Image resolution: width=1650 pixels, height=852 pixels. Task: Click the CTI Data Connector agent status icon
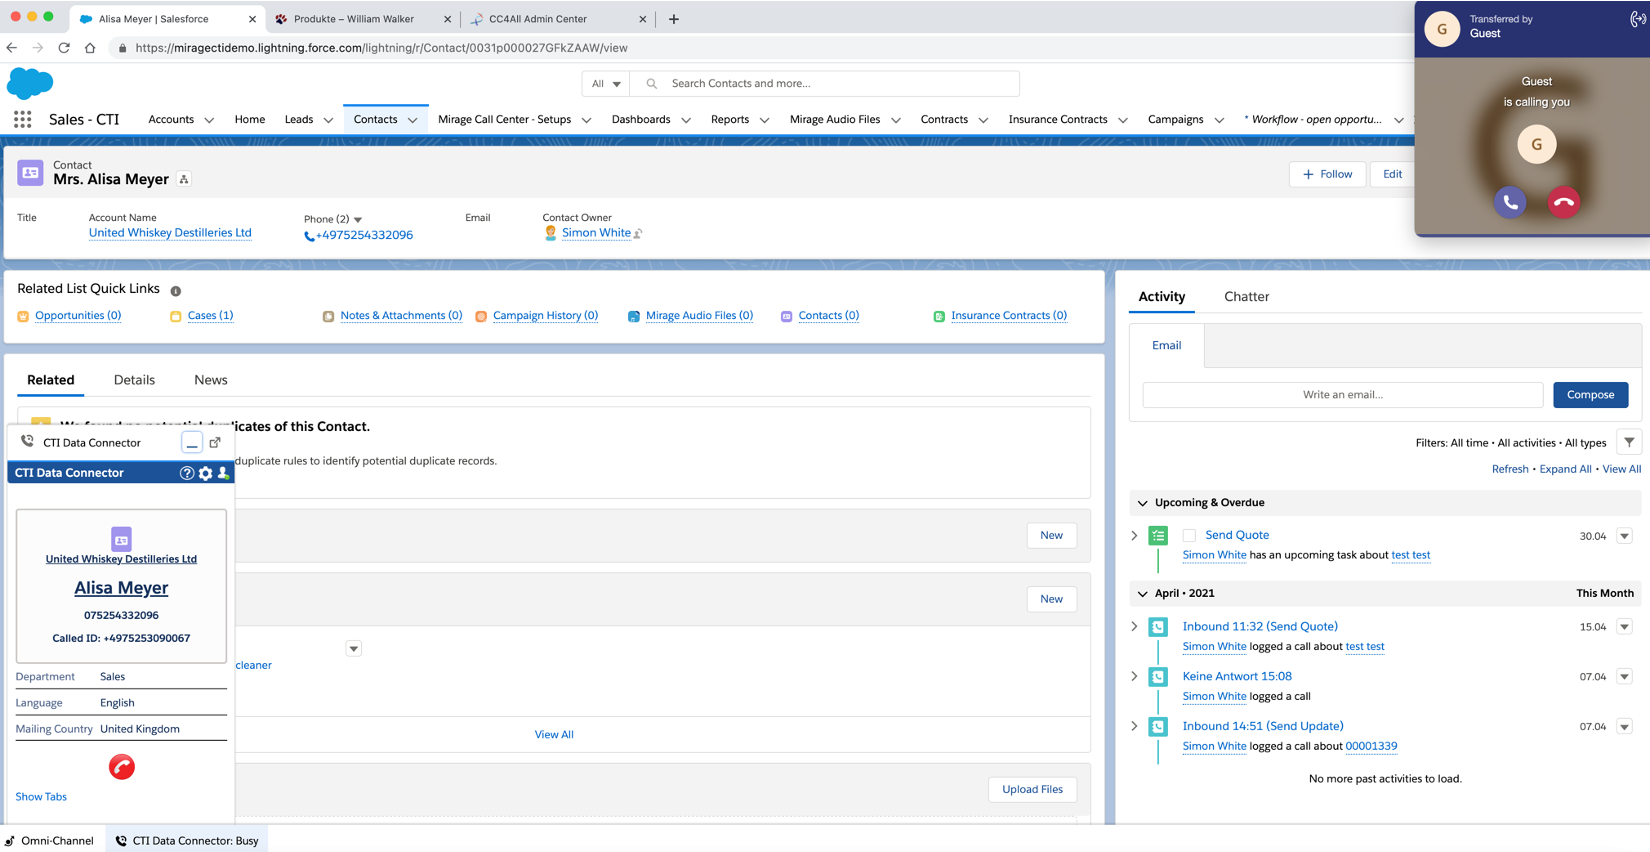click(223, 473)
